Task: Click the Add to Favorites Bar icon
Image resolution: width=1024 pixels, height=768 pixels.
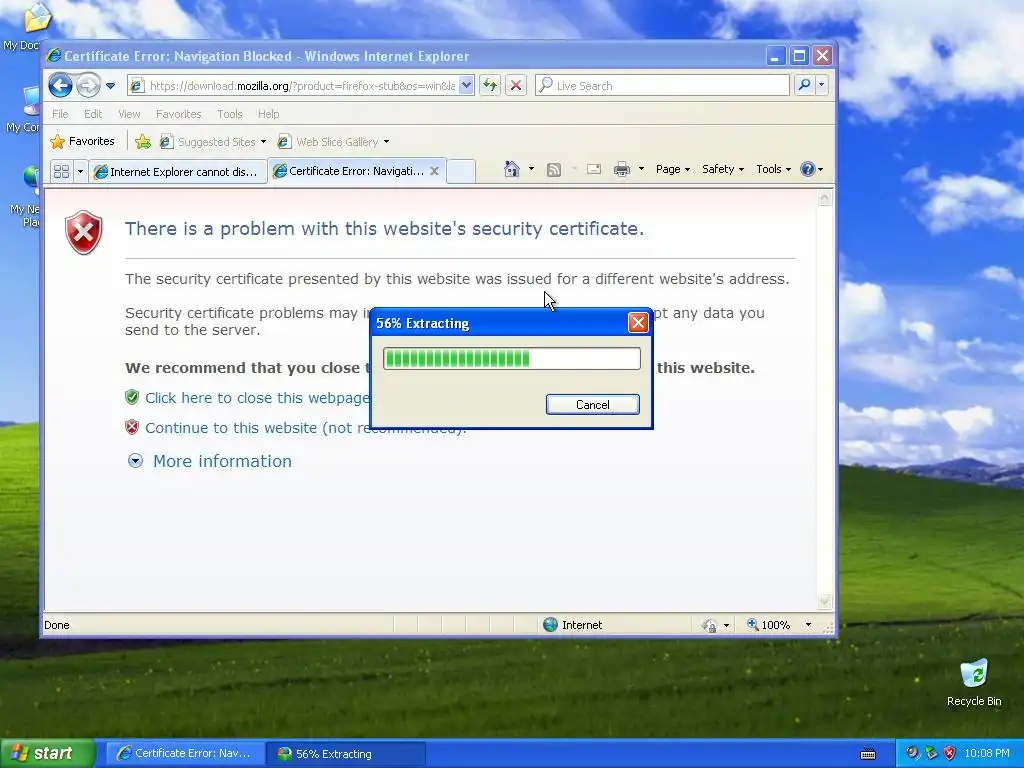Action: pyautogui.click(x=143, y=141)
